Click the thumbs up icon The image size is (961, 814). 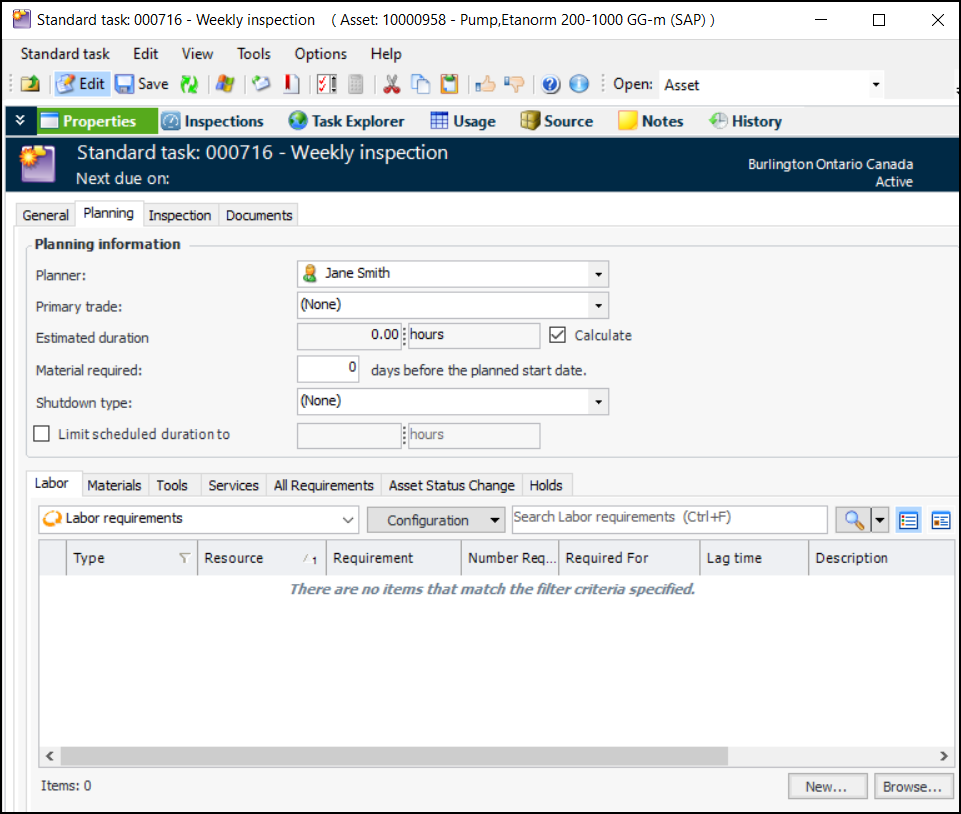point(485,84)
